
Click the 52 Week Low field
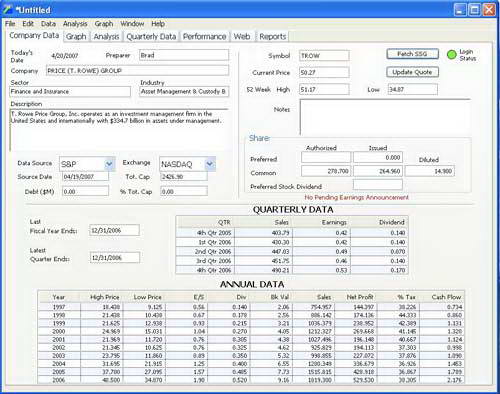pyautogui.click(x=413, y=89)
